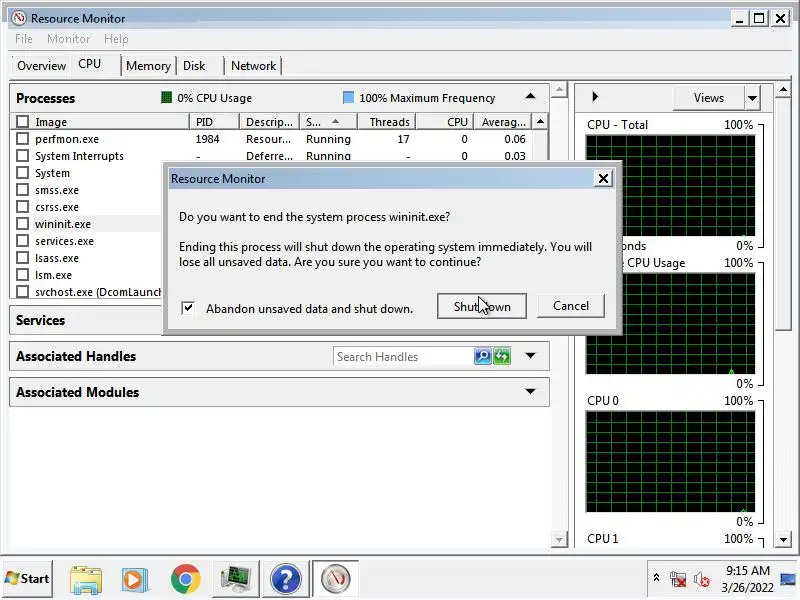Click the clock showing 9:15 AM
Image resolution: width=800 pixels, height=600 pixels.
tap(747, 570)
